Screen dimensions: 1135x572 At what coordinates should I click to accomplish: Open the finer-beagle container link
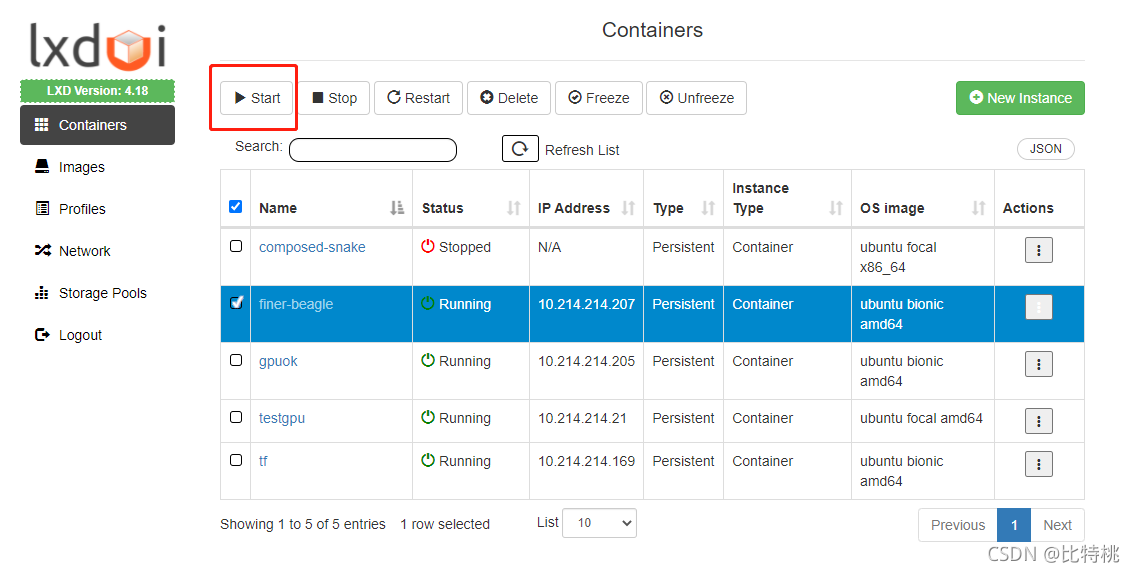coord(296,304)
